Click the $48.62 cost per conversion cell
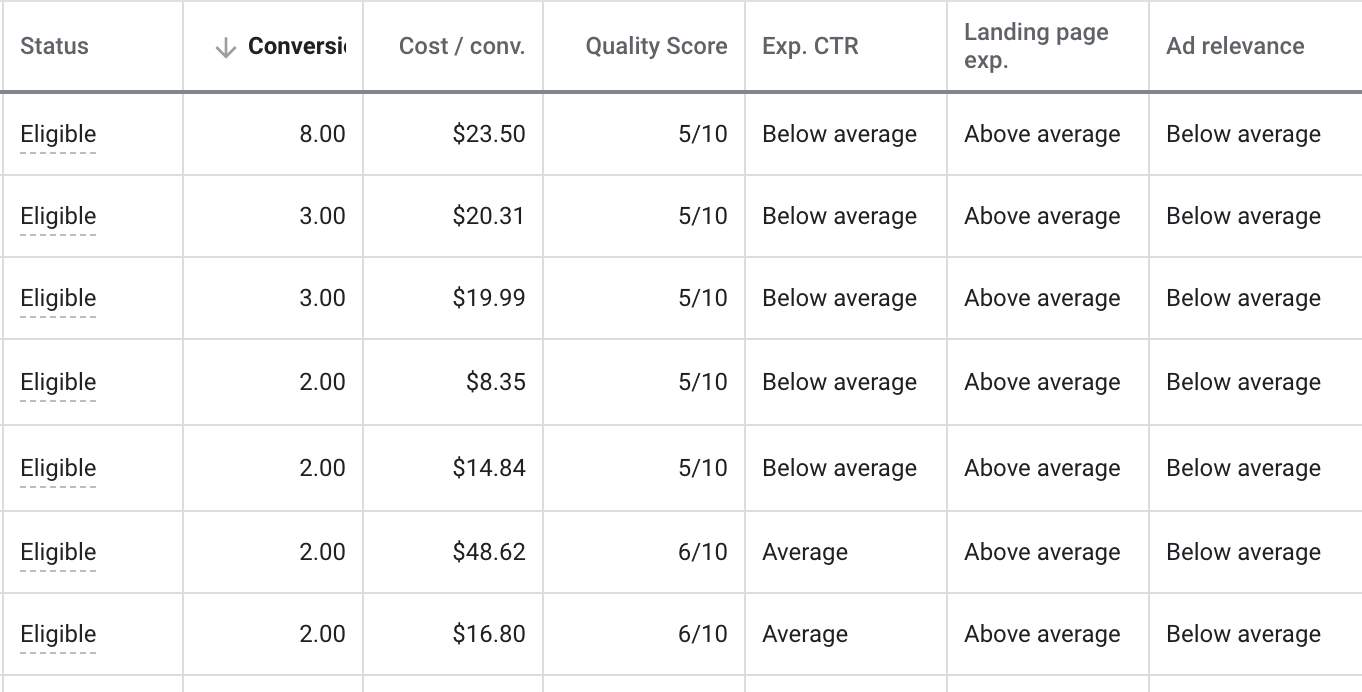This screenshot has width=1362, height=692. pos(488,552)
